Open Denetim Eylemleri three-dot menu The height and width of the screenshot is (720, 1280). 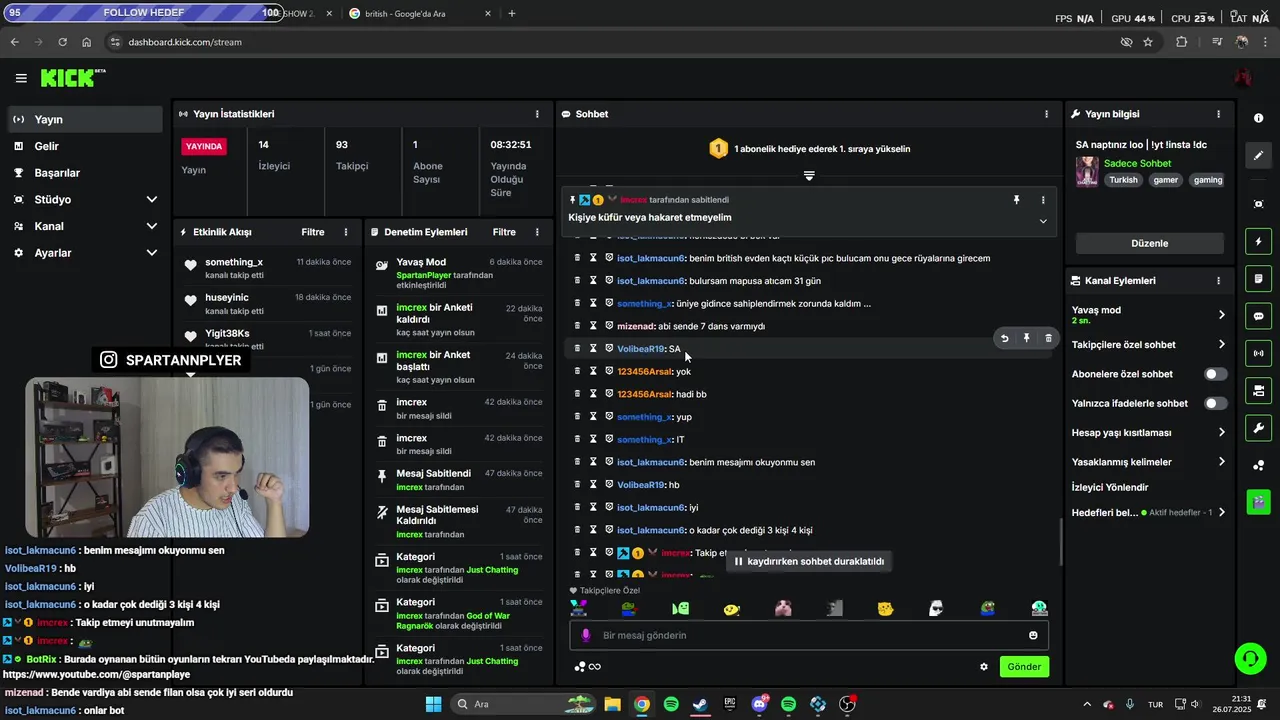point(537,232)
